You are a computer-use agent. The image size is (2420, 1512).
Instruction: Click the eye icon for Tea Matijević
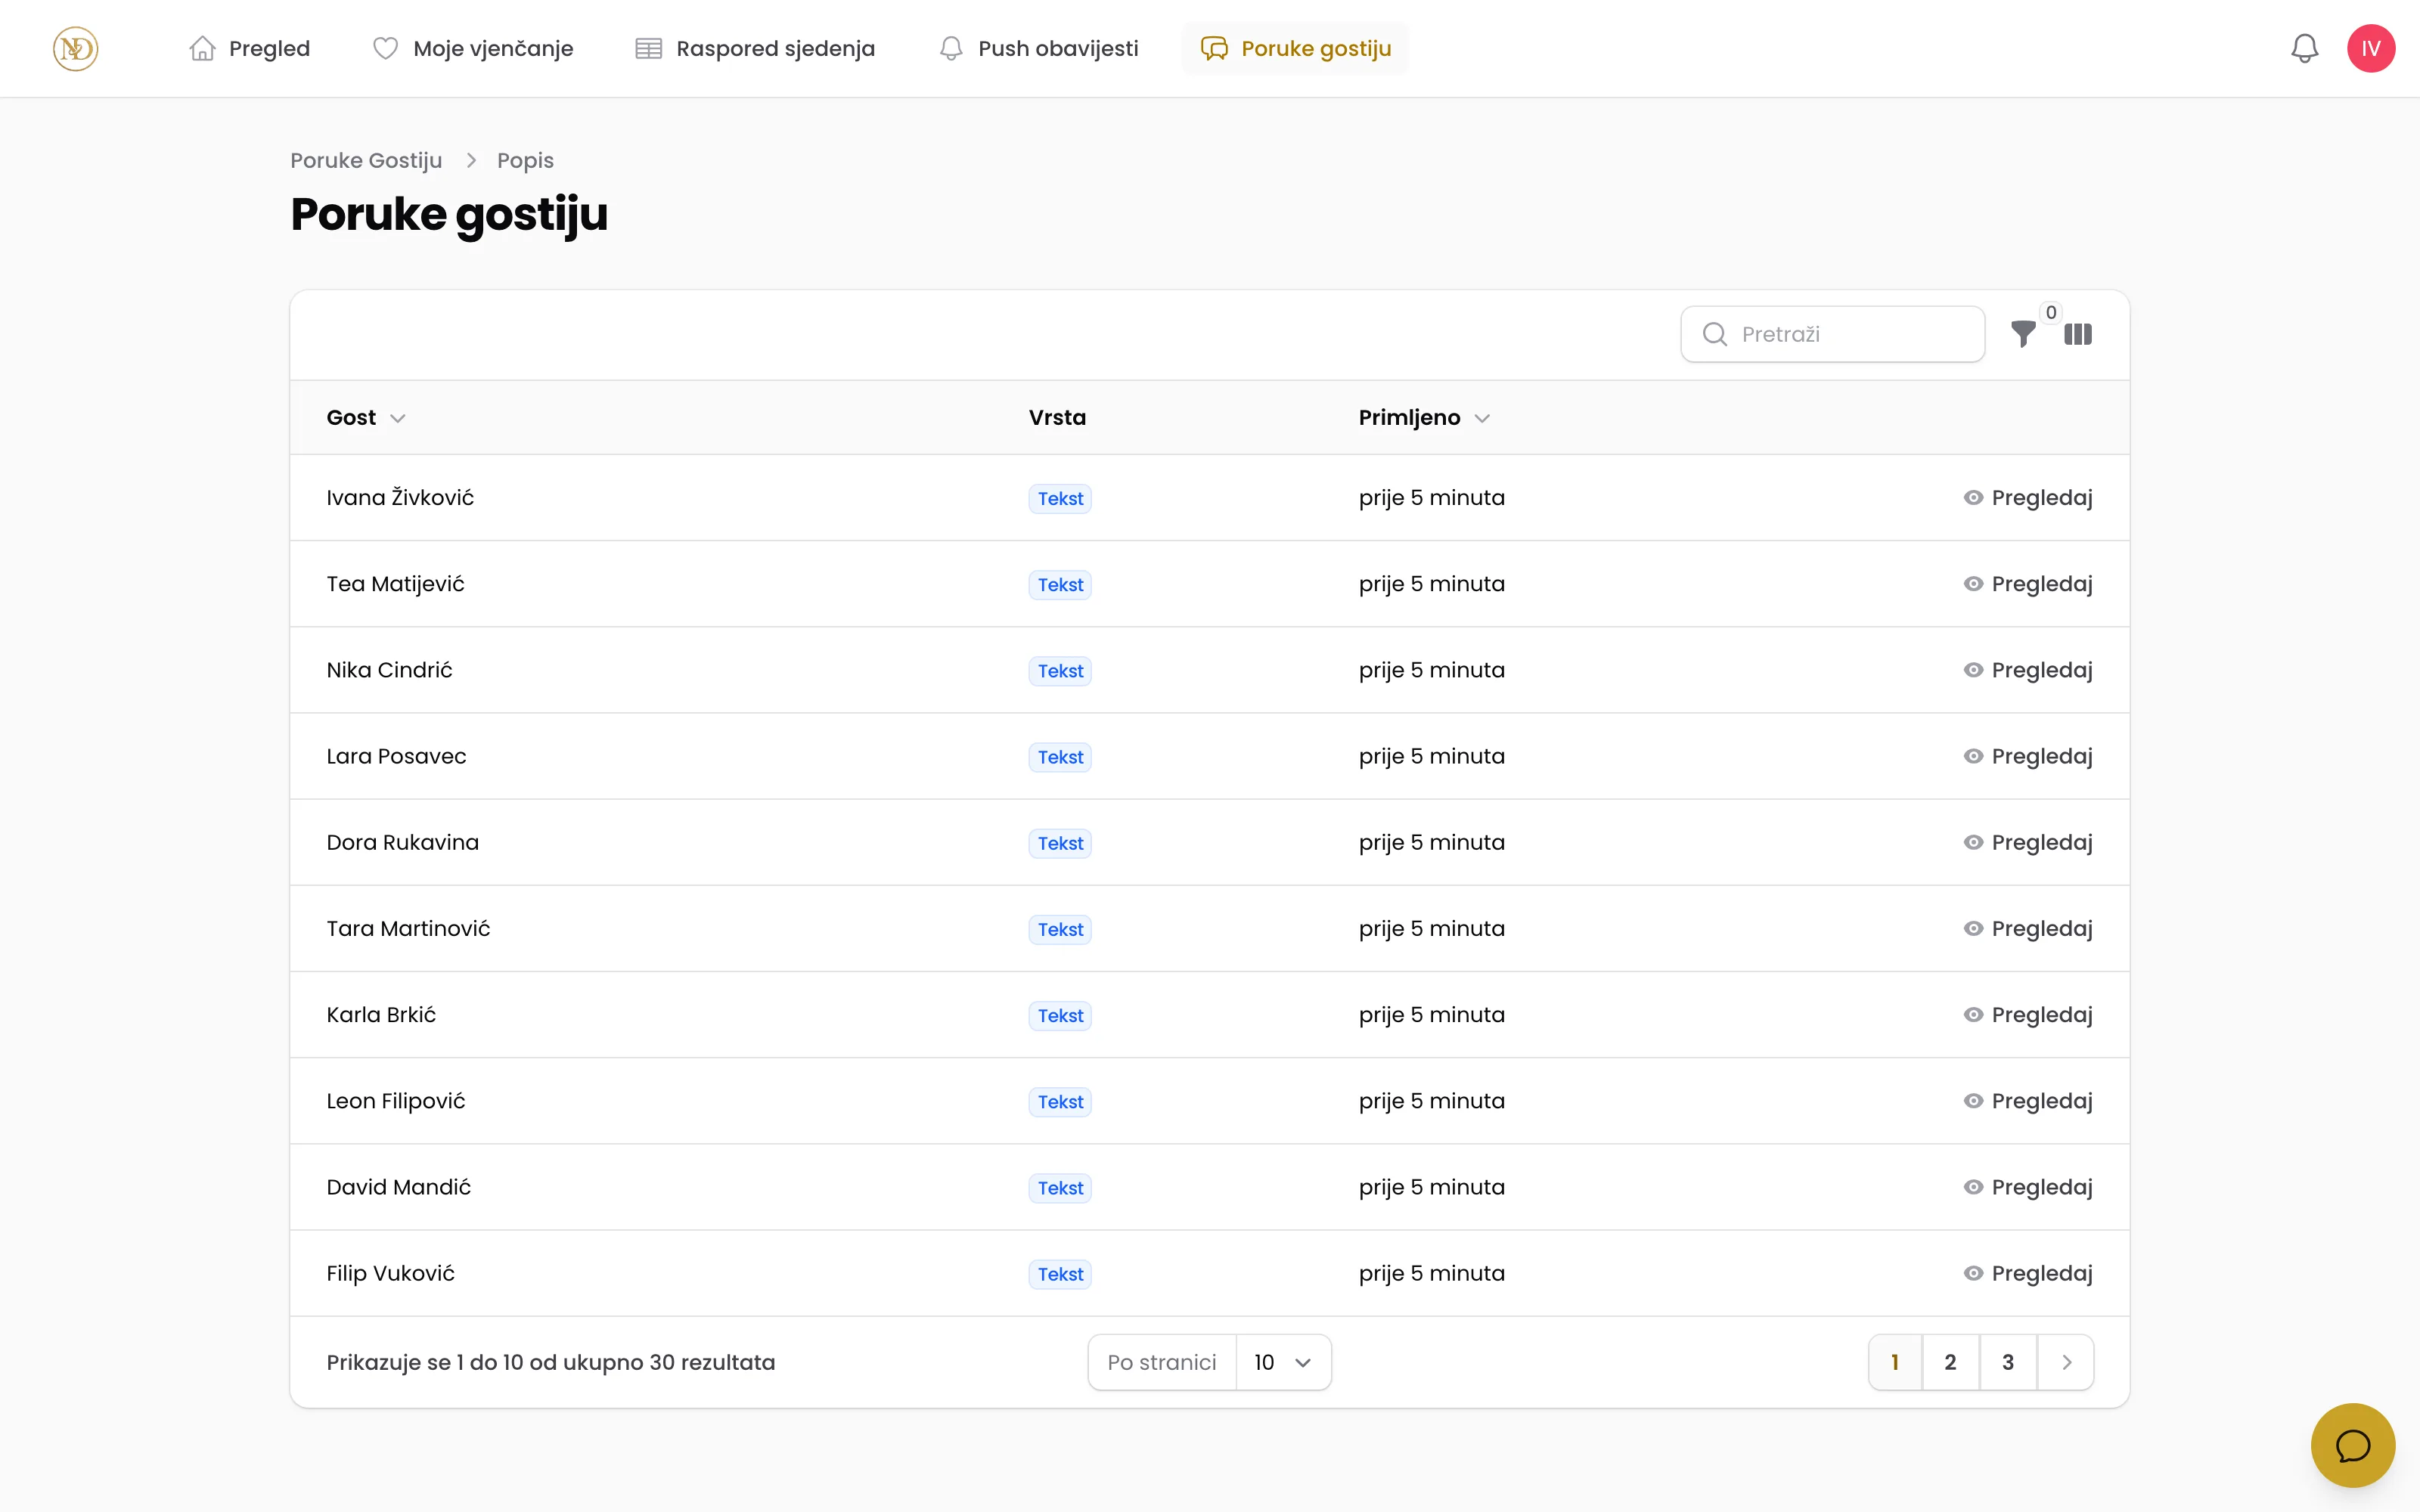(1972, 583)
